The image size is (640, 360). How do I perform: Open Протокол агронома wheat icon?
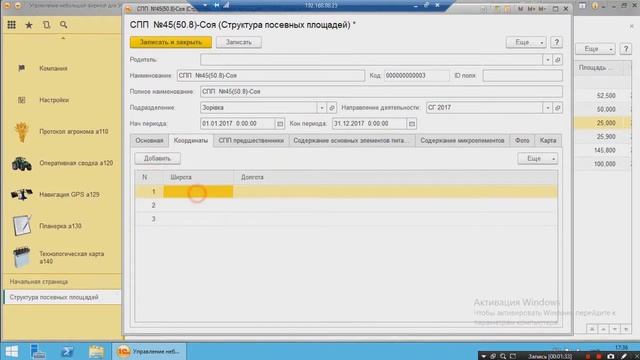pyautogui.click(x=22, y=132)
